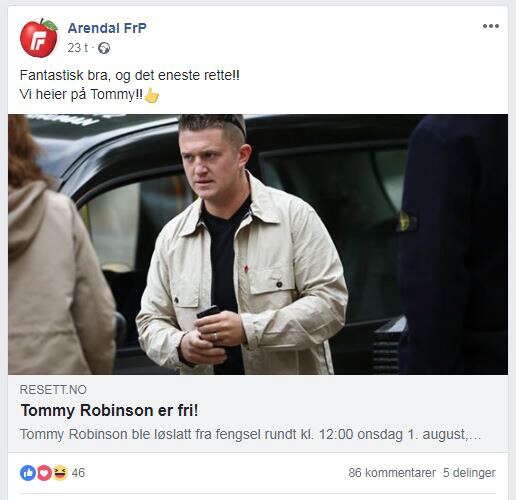Click the 'Vi heier på Tommy!!' text line

81,94
